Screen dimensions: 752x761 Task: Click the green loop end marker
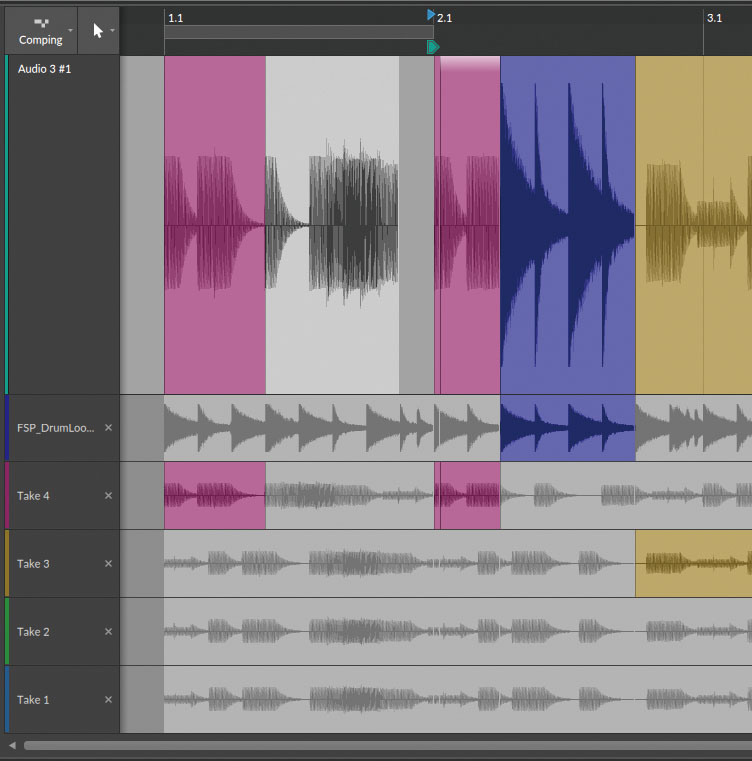tap(433, 47)
